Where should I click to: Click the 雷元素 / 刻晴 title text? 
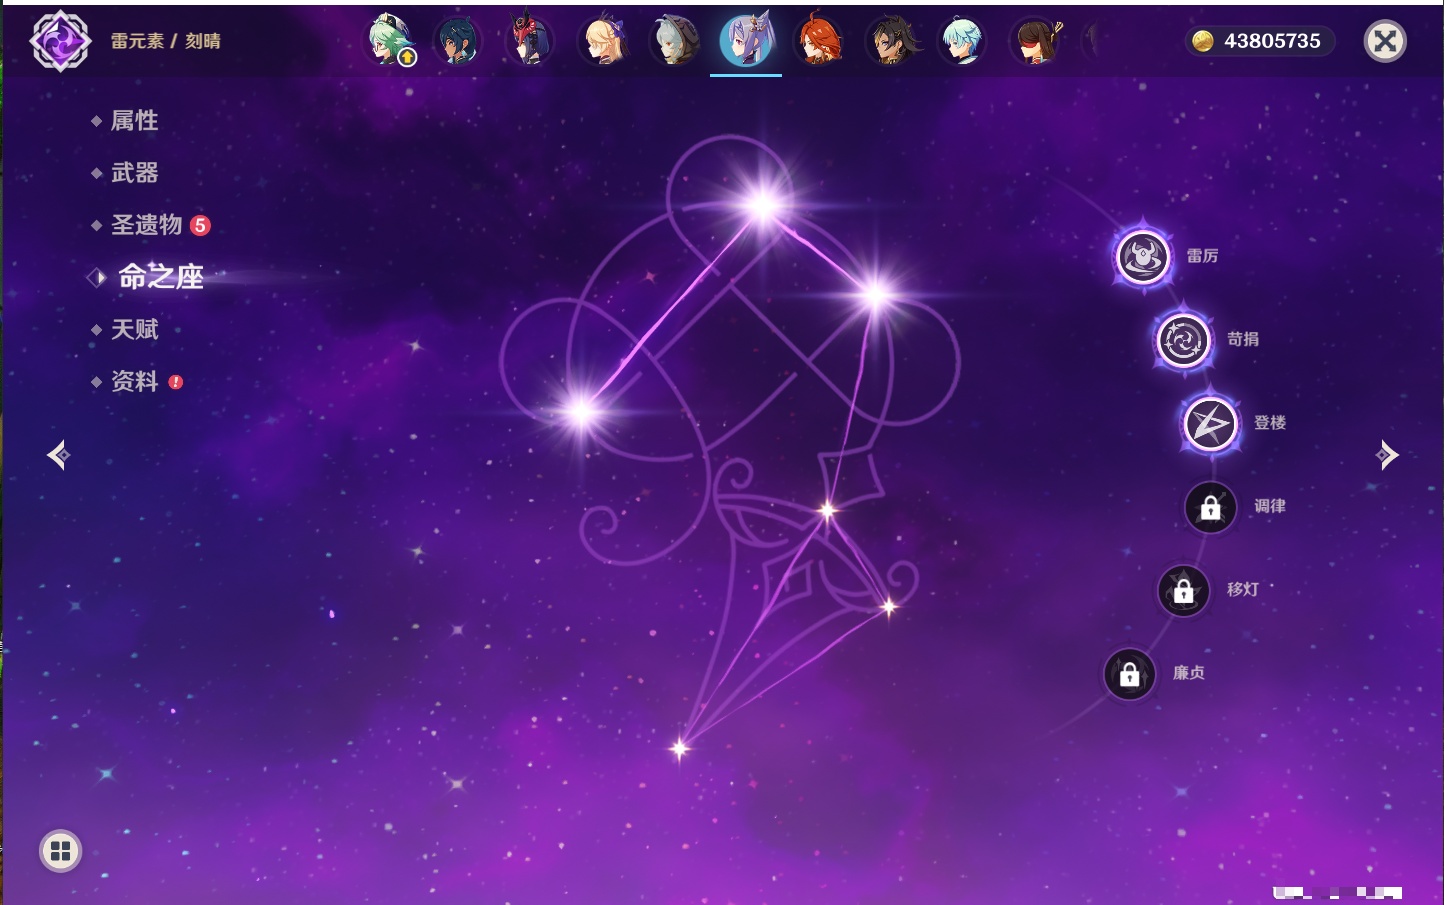[x=166, y=41]
